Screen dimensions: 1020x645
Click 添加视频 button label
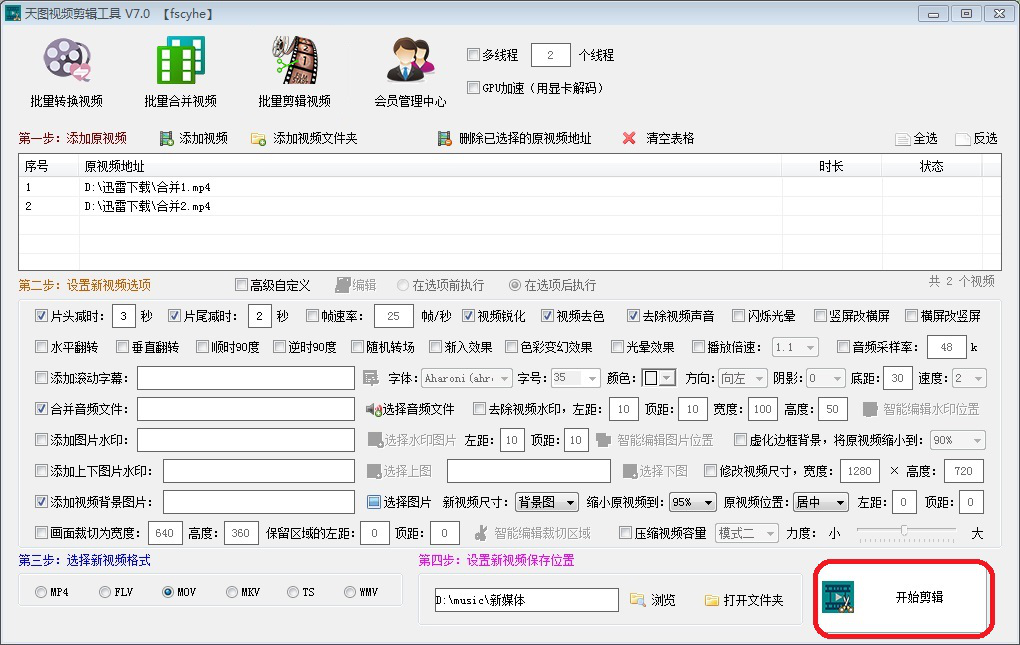(204, 138)
